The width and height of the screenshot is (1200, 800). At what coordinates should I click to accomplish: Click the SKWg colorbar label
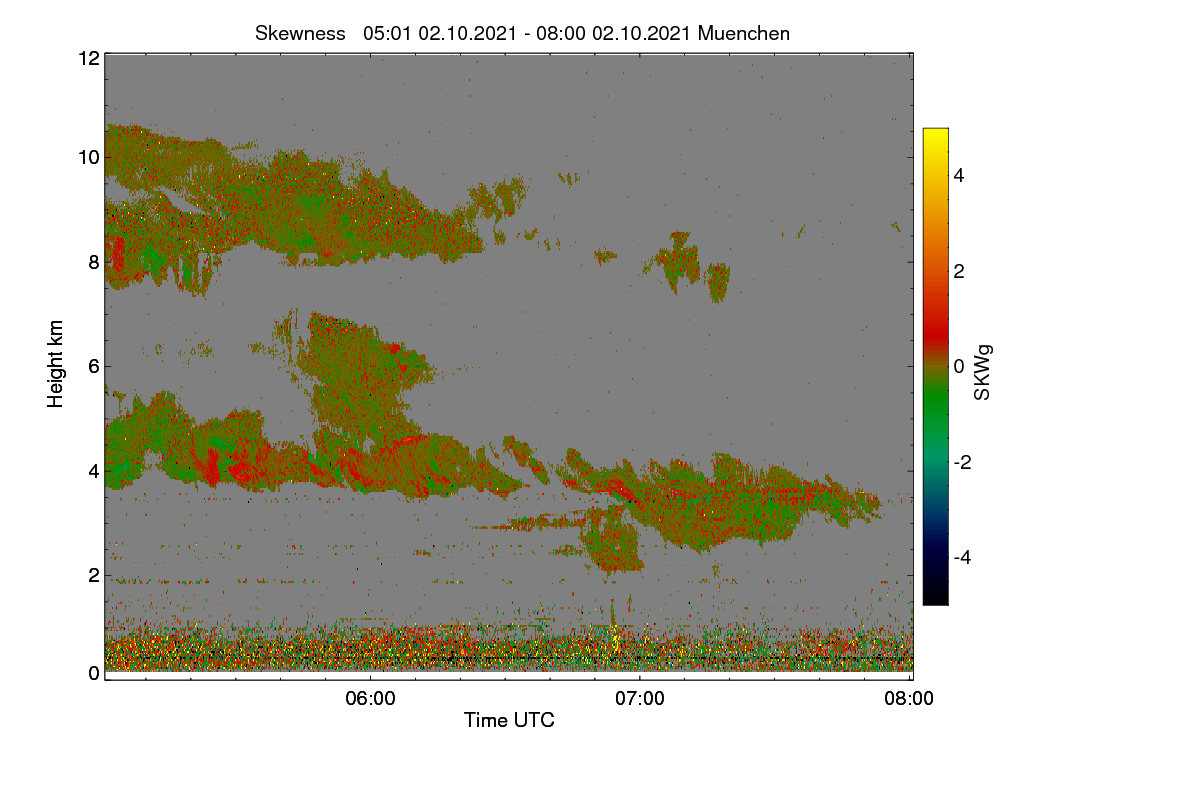983,371
